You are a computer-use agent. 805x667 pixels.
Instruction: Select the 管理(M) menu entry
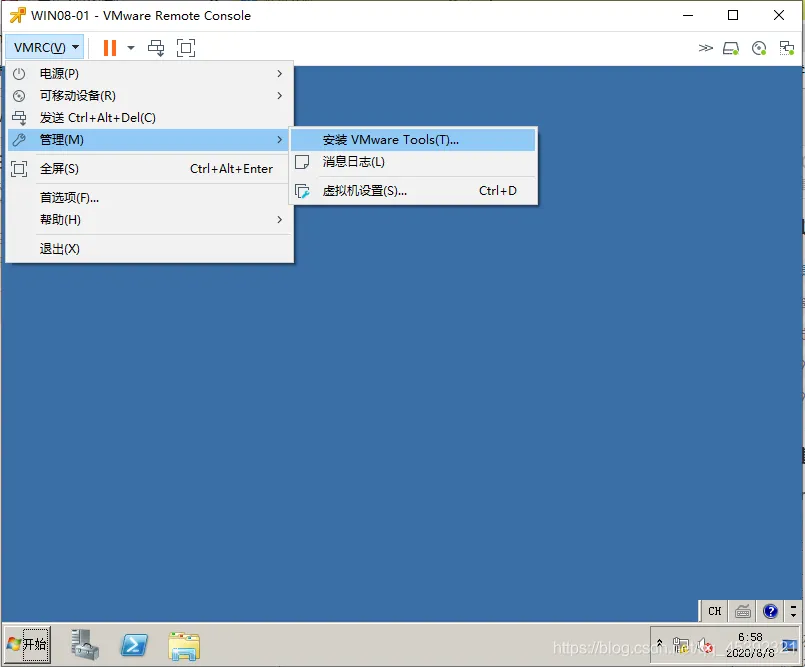[149, 140]
